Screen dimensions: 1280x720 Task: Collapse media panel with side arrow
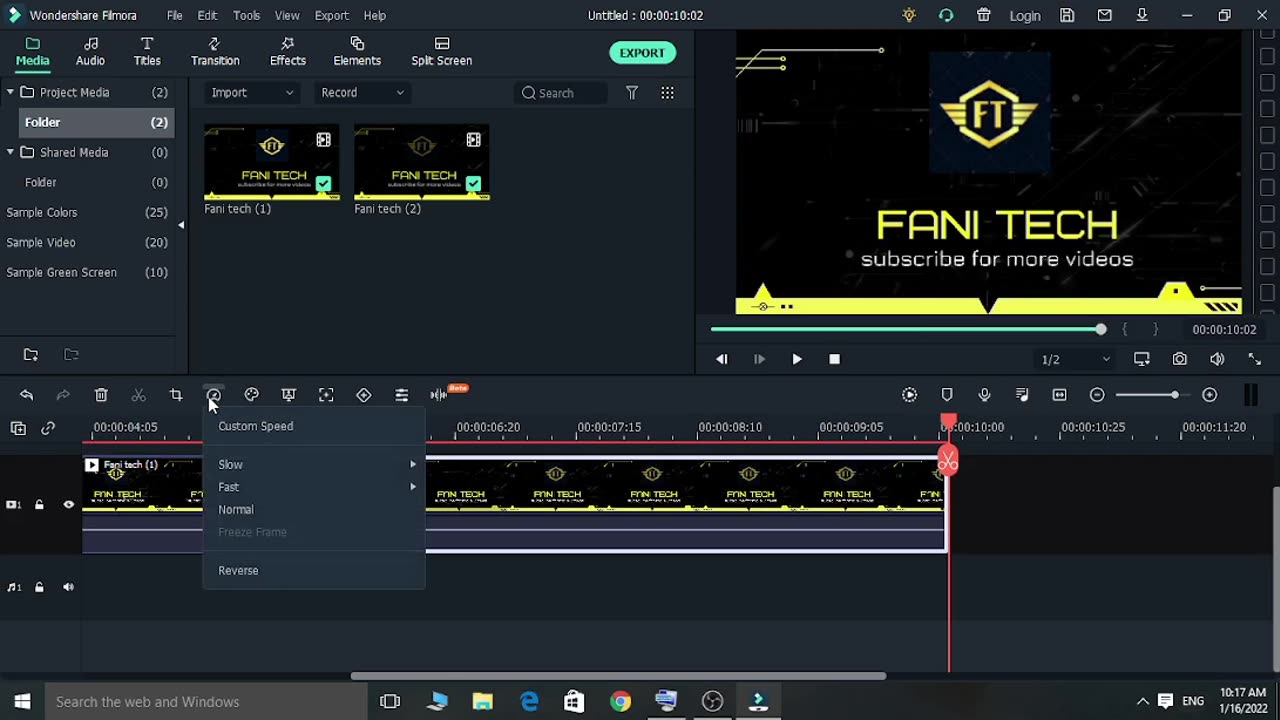(x=181, y=225)
